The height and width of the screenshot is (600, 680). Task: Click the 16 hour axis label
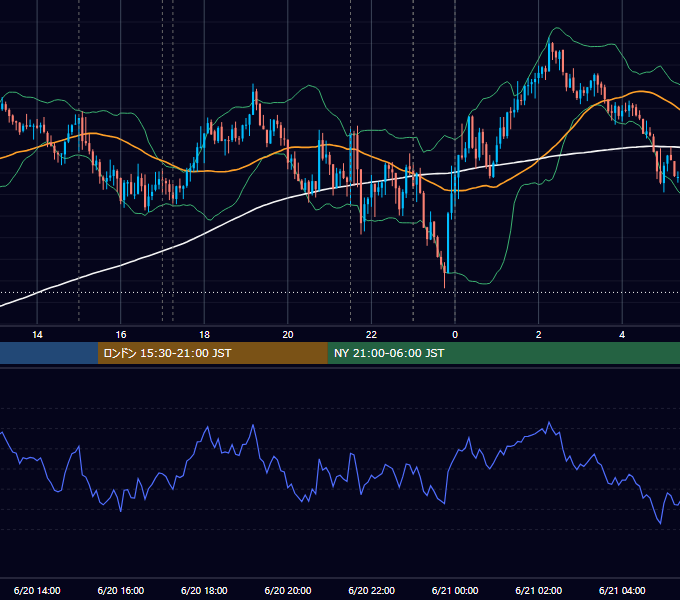pyautogui.click(x=121, y=335)
